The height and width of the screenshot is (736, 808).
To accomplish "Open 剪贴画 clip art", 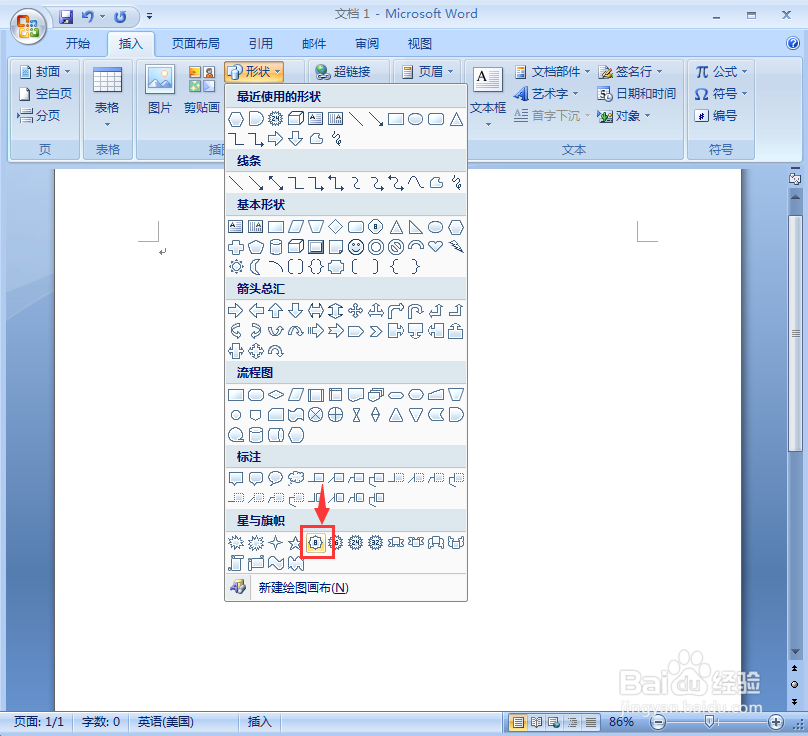I will pos(202,89).
